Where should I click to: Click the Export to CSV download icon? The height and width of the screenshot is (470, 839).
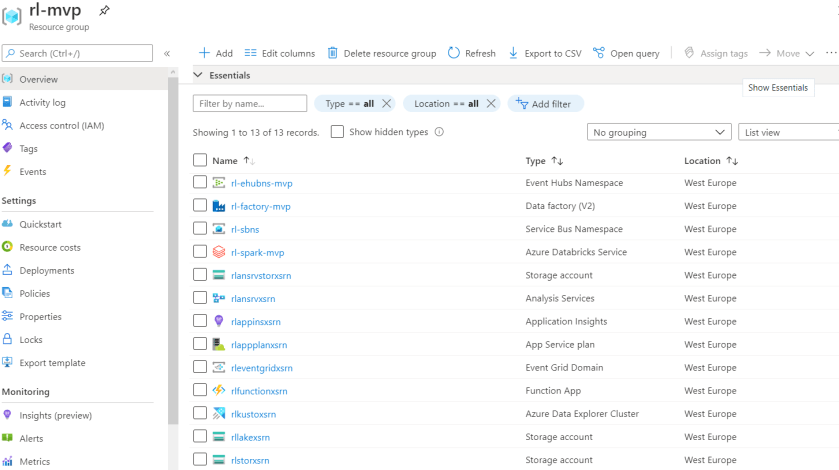tap(514, 53)
